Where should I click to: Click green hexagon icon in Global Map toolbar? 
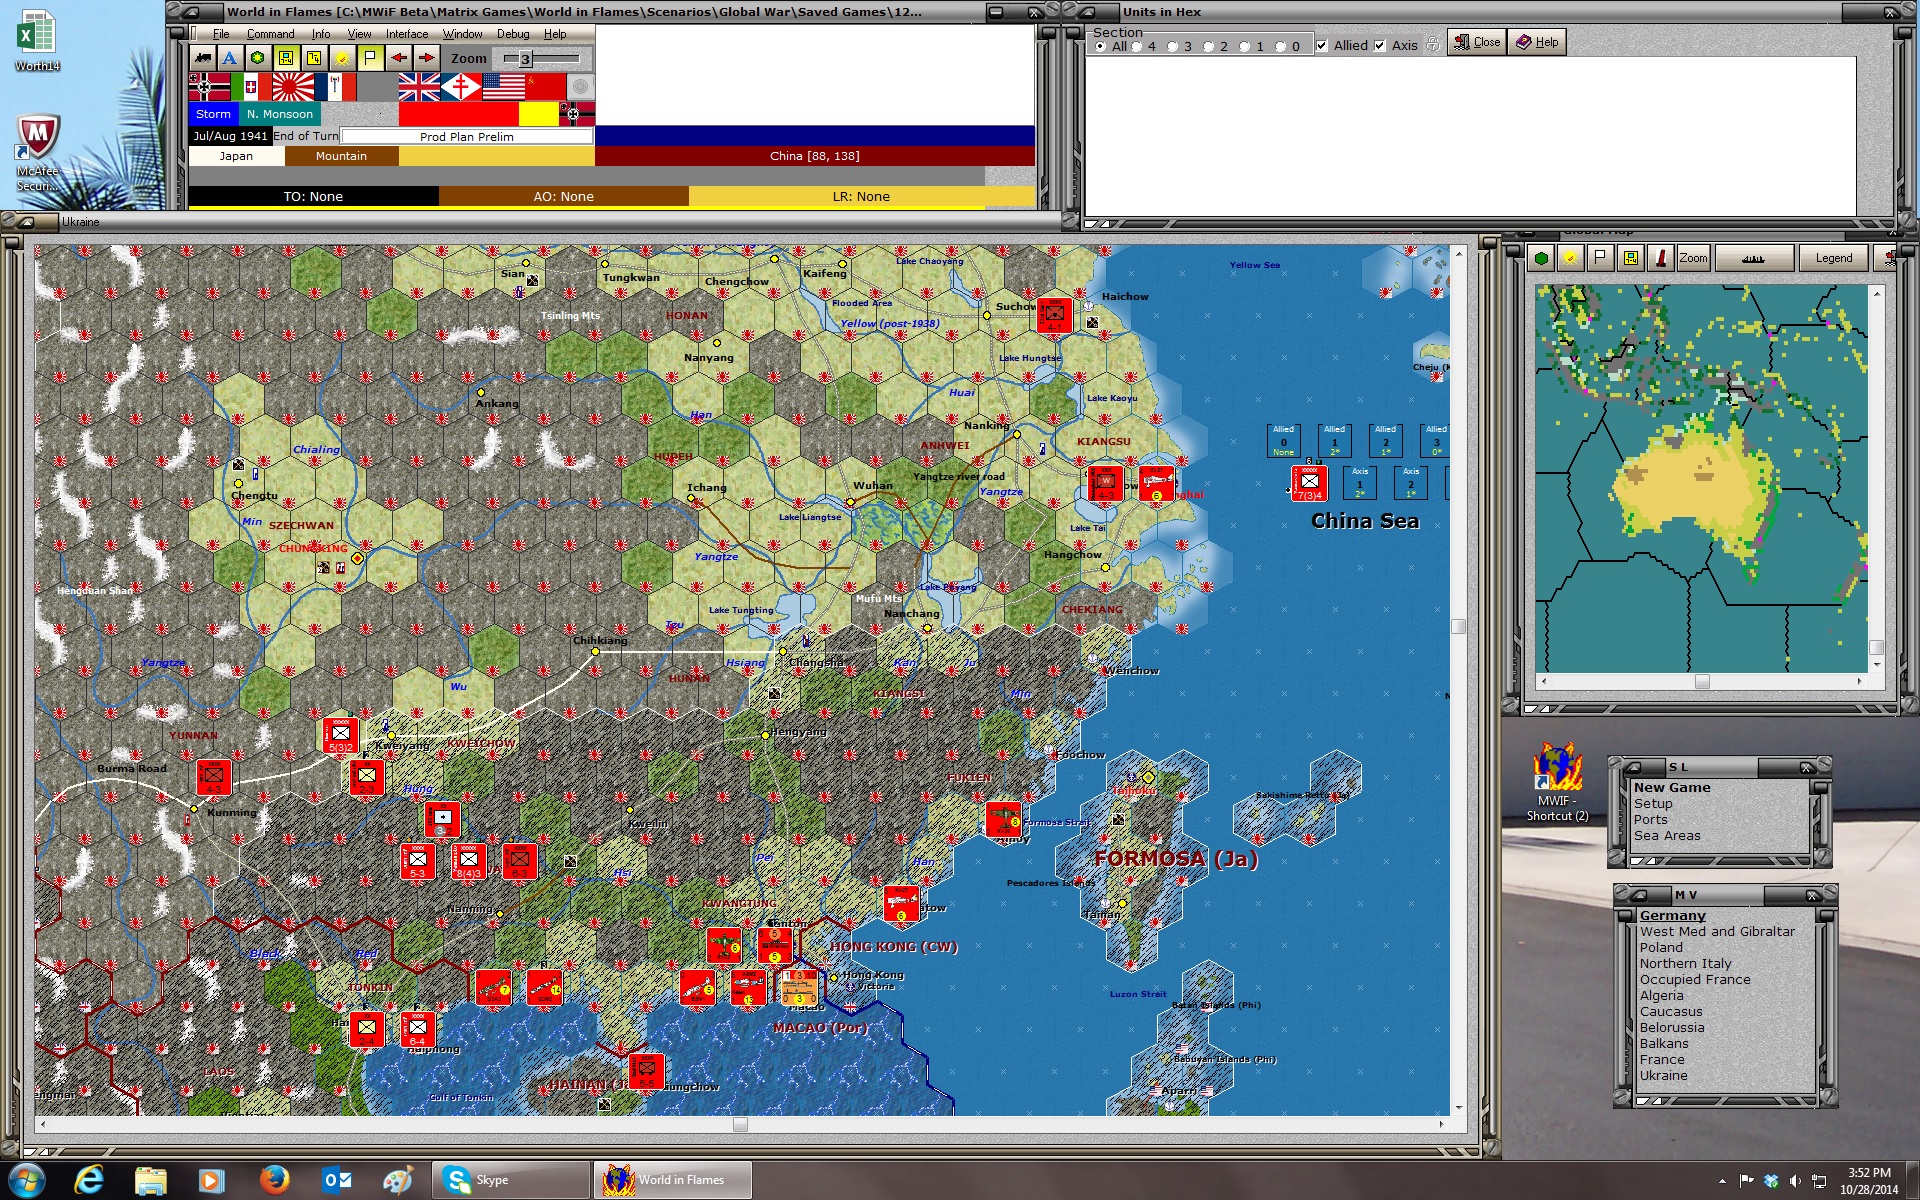1541,258
